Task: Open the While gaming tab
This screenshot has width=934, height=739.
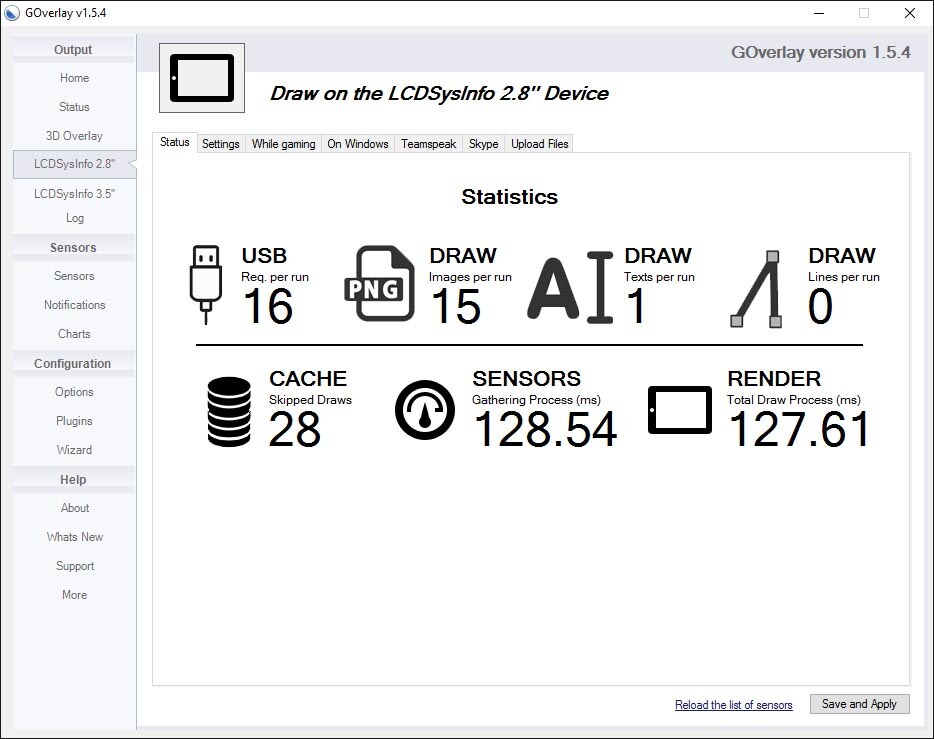Action: click(283, 144)
